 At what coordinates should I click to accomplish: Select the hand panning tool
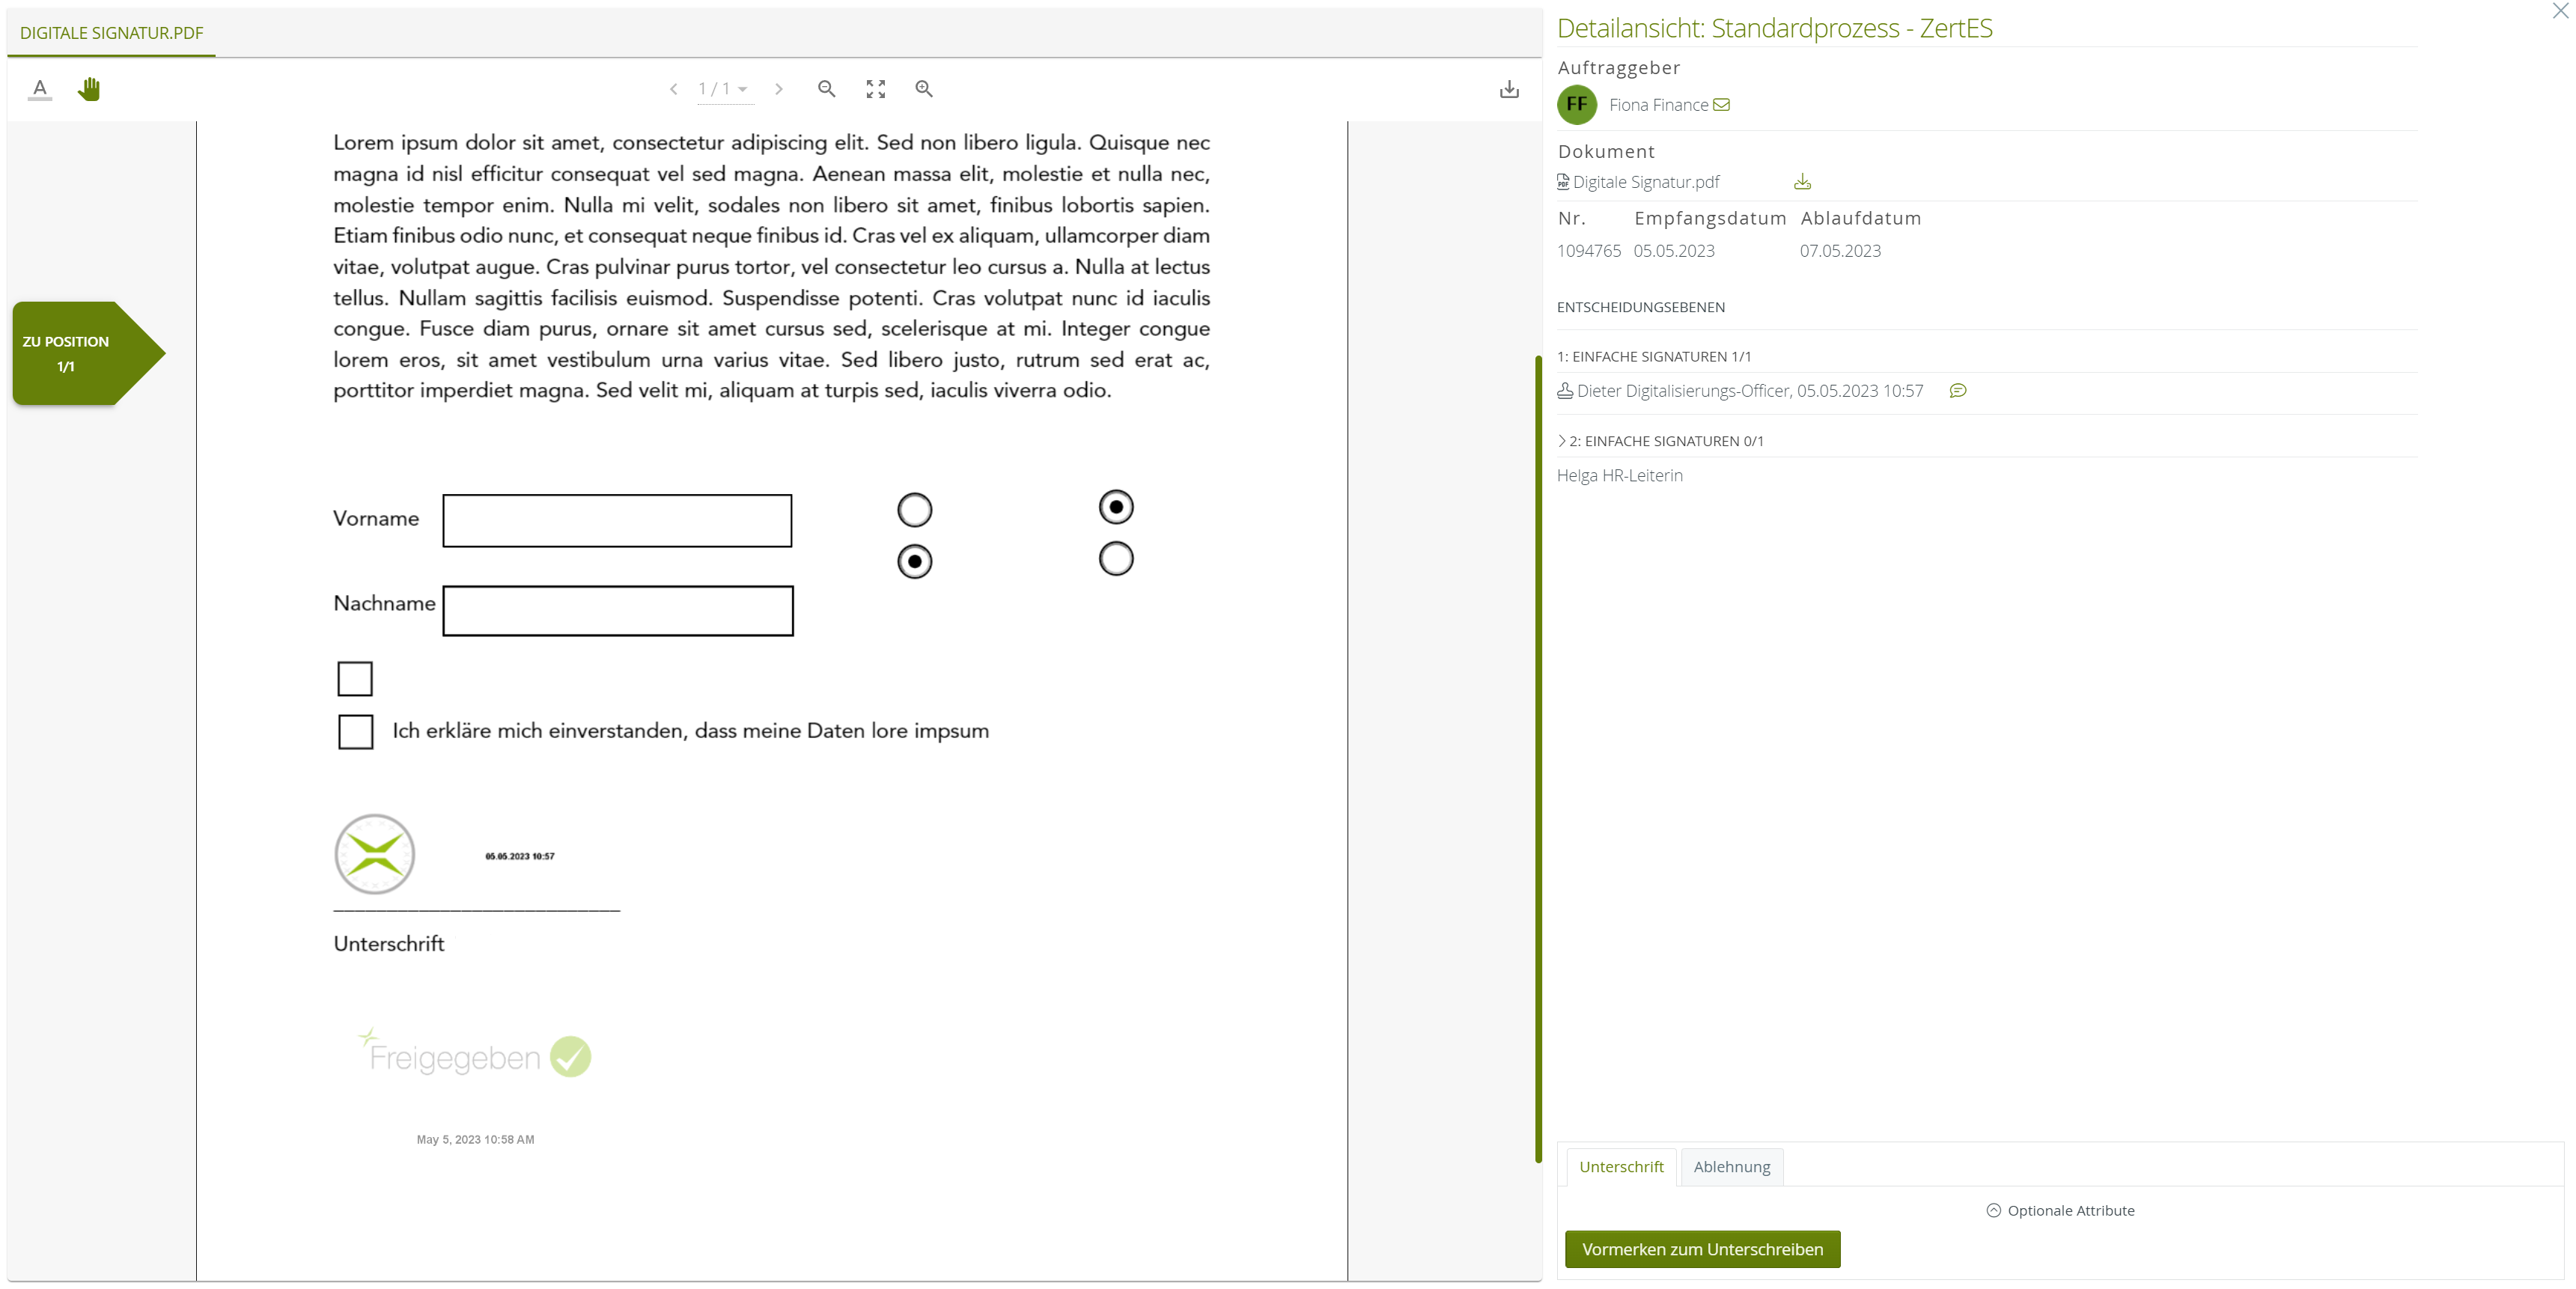pos(89,89)
